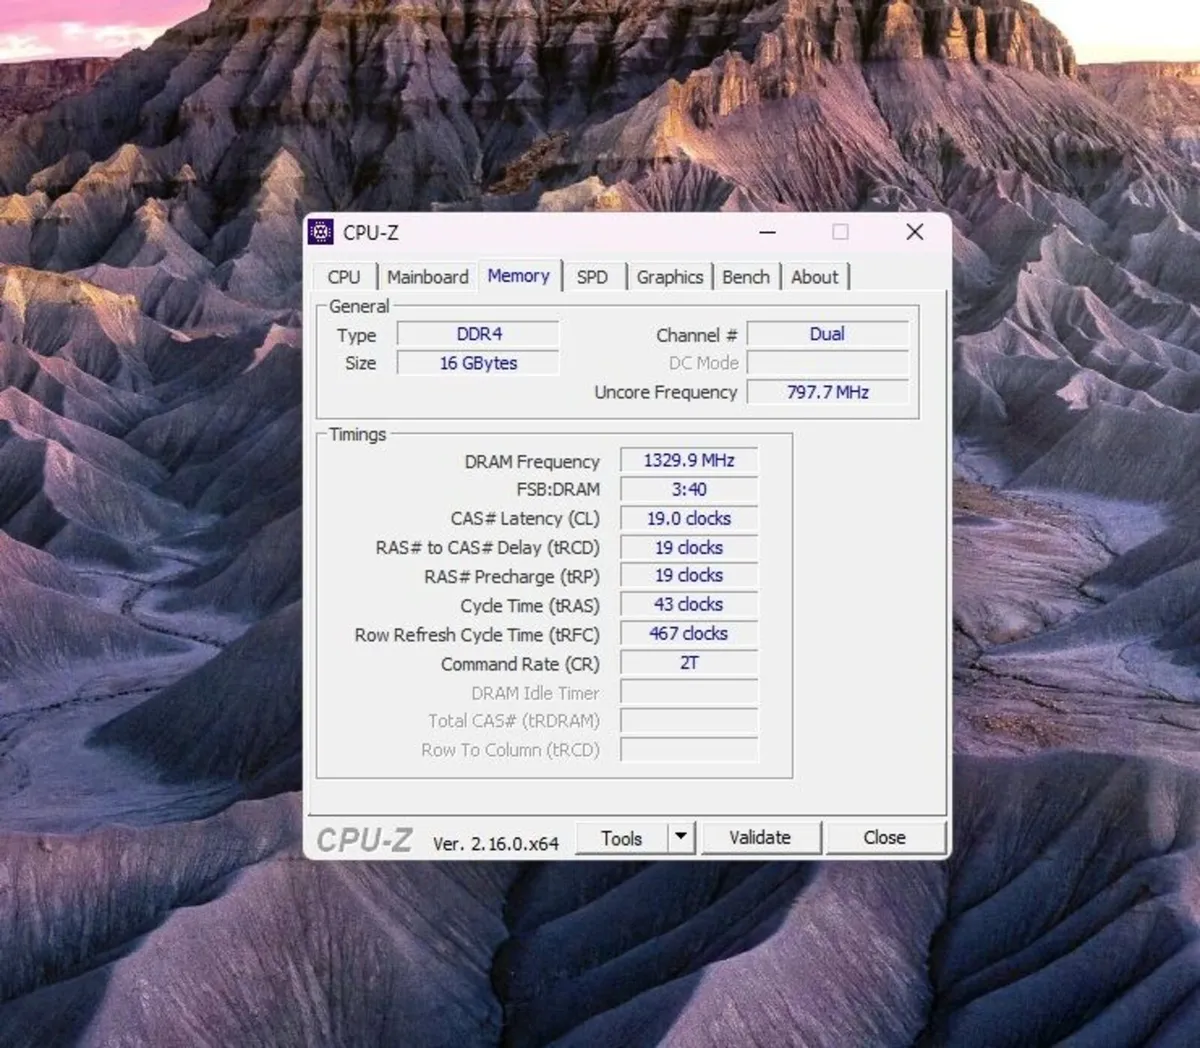
Task: Click the Validate button
Action: tap(760, 838)
